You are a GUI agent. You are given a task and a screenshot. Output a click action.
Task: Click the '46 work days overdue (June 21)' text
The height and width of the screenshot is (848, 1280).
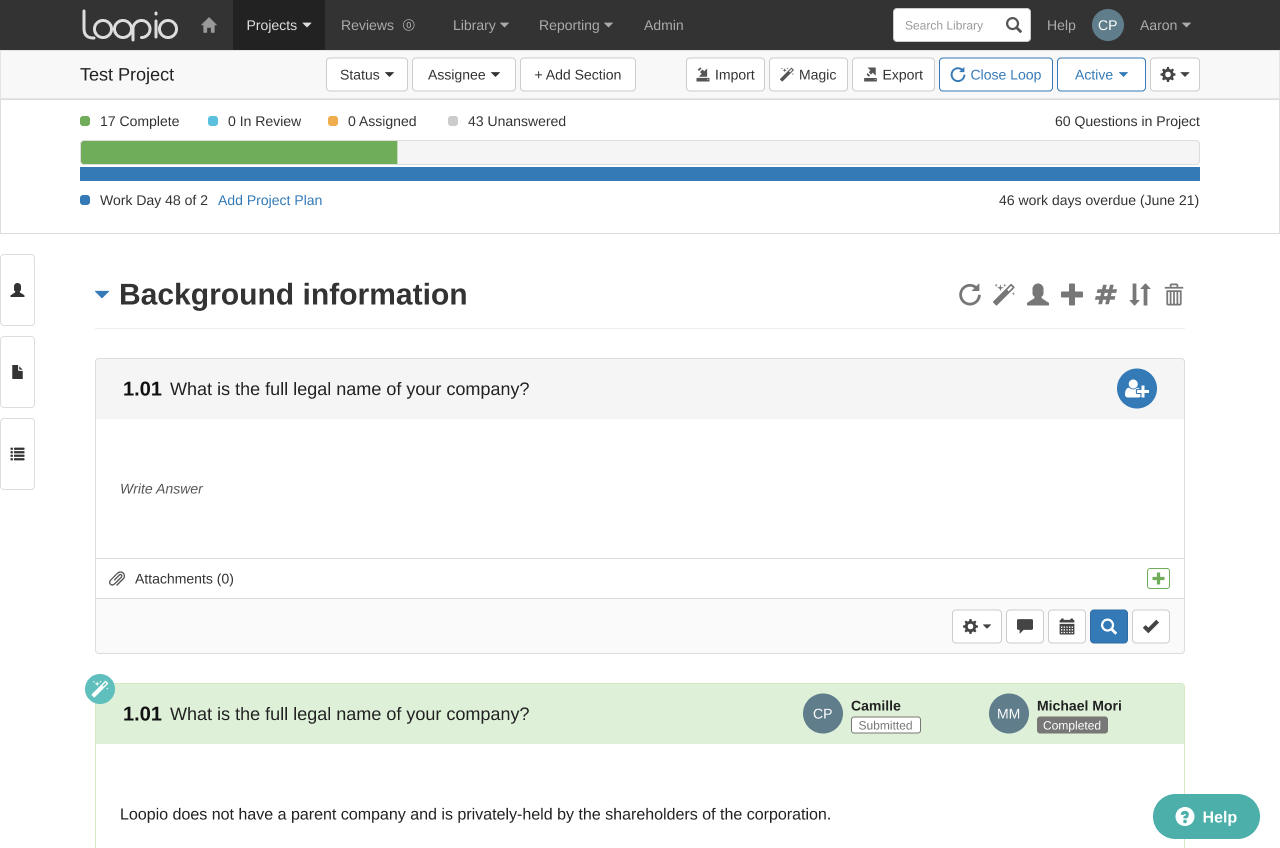[1099, 200]
